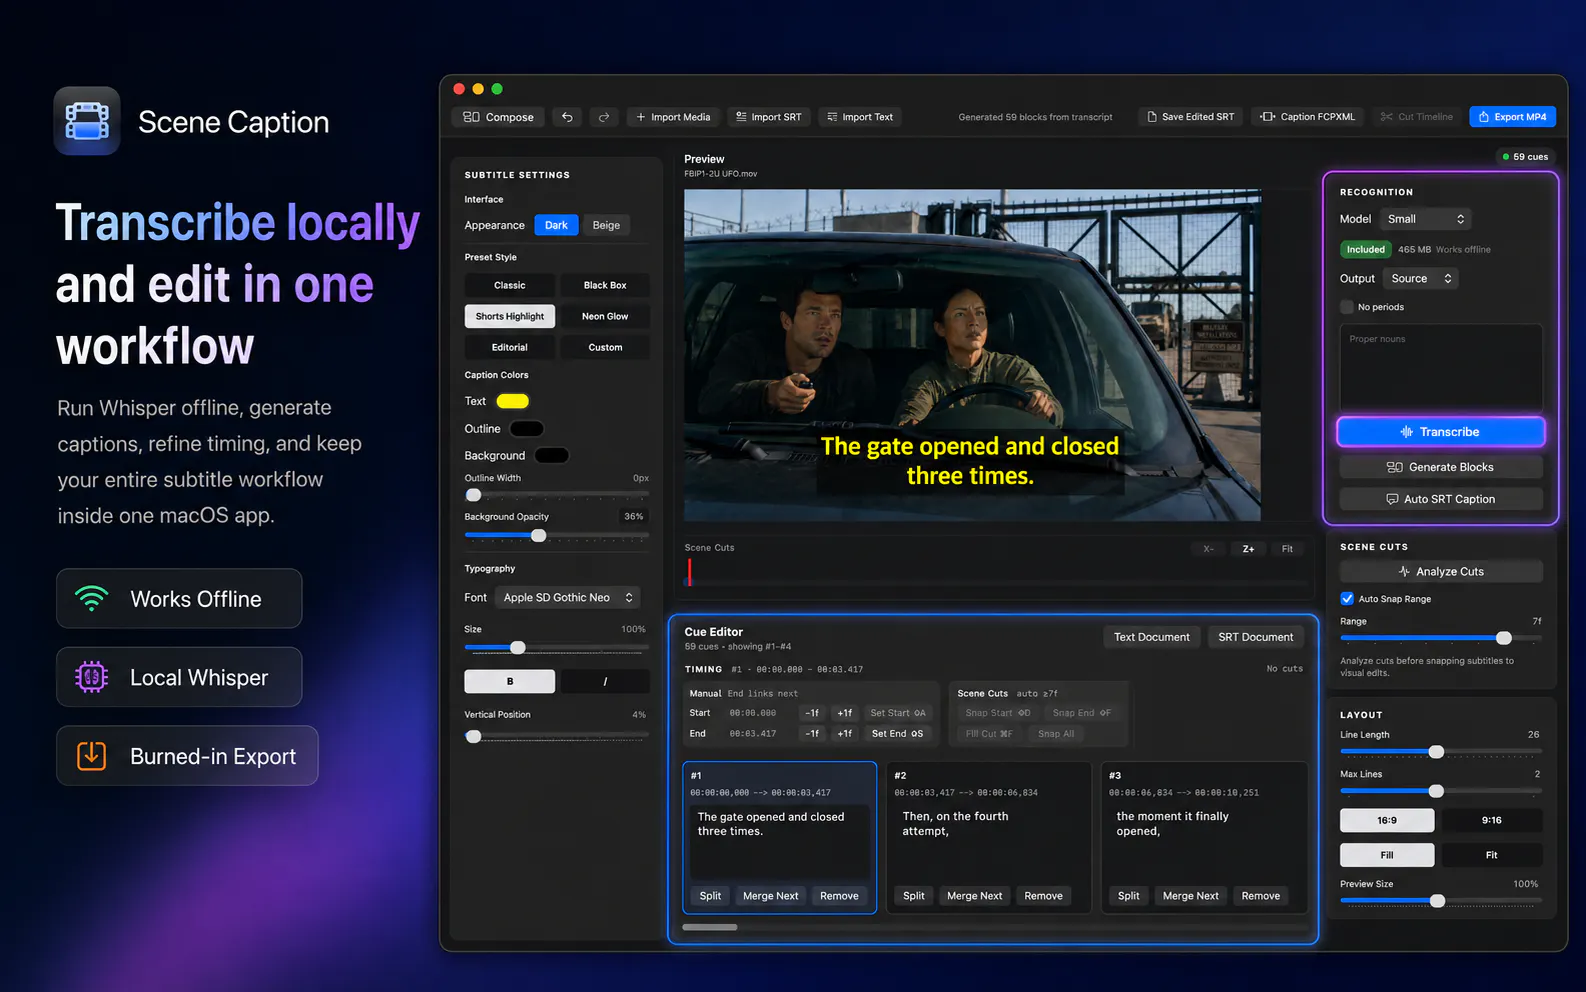Screen dimensions: 1586x992
Task: Enable the No periods checkbox
Action: click(x=1347, y=307)
